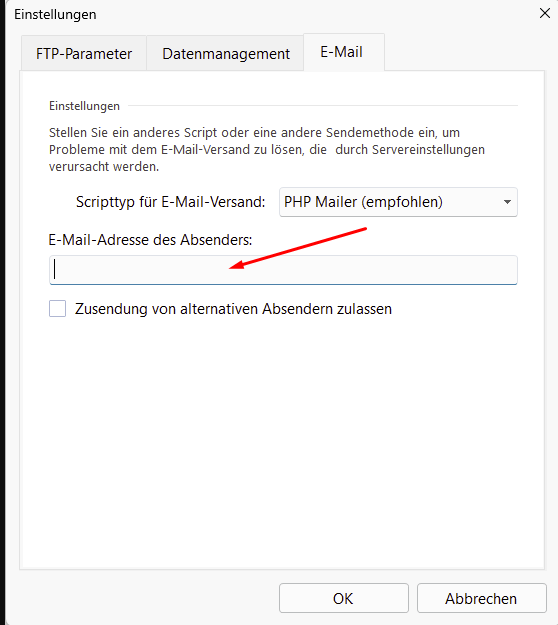Click the description paragraph about Sendemethode
The width and height of the screenshot is (558, 625).
[x=267, y=149]
